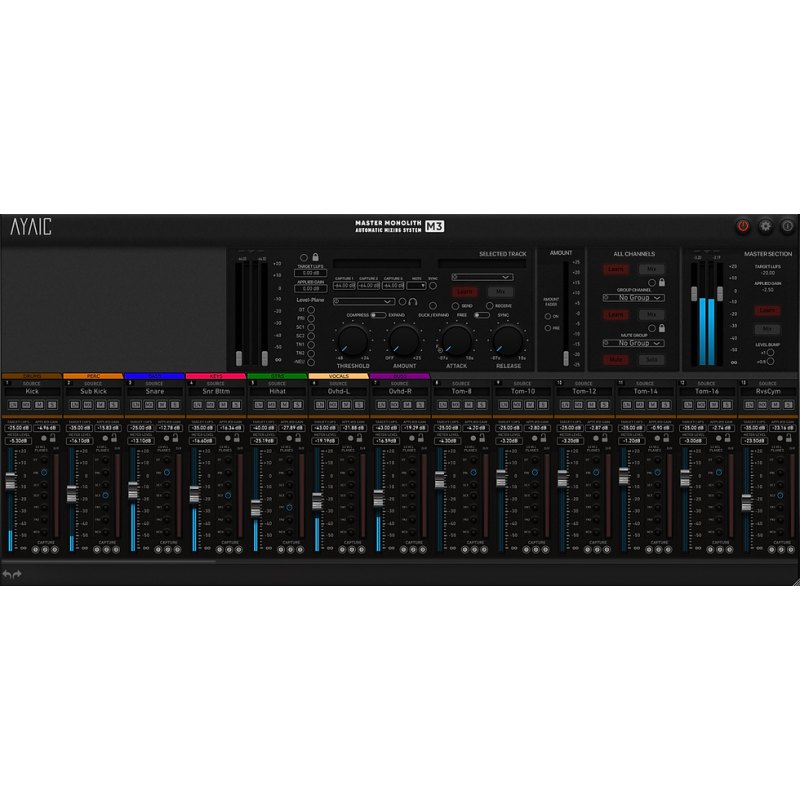The image size is (800, 800).
Task: Select the KEYS group tab
Action: click(x=216, y=376)
